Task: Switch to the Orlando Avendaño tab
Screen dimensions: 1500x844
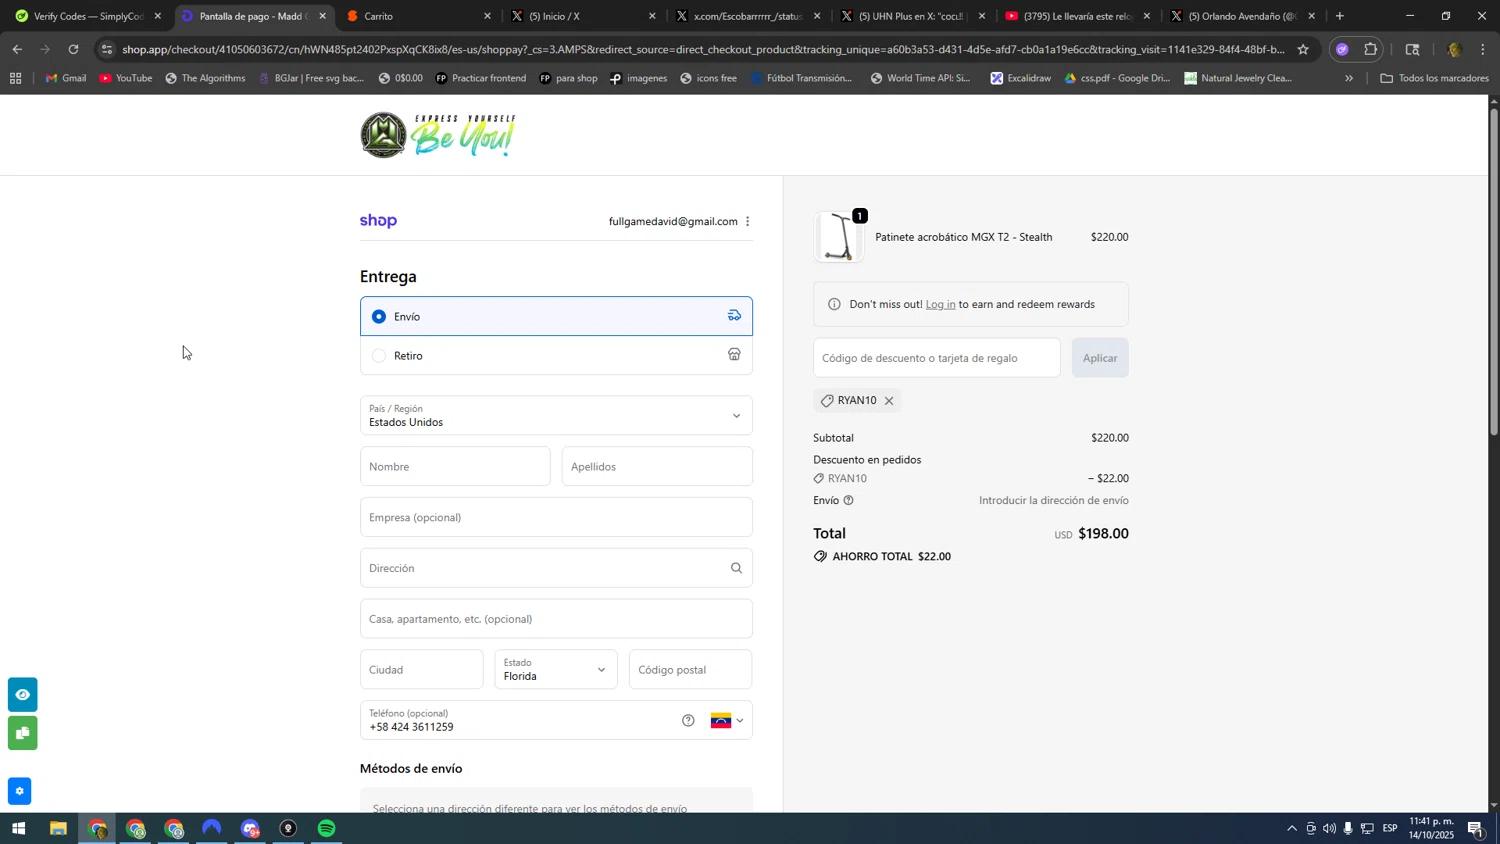Action: pos(1240,16)
